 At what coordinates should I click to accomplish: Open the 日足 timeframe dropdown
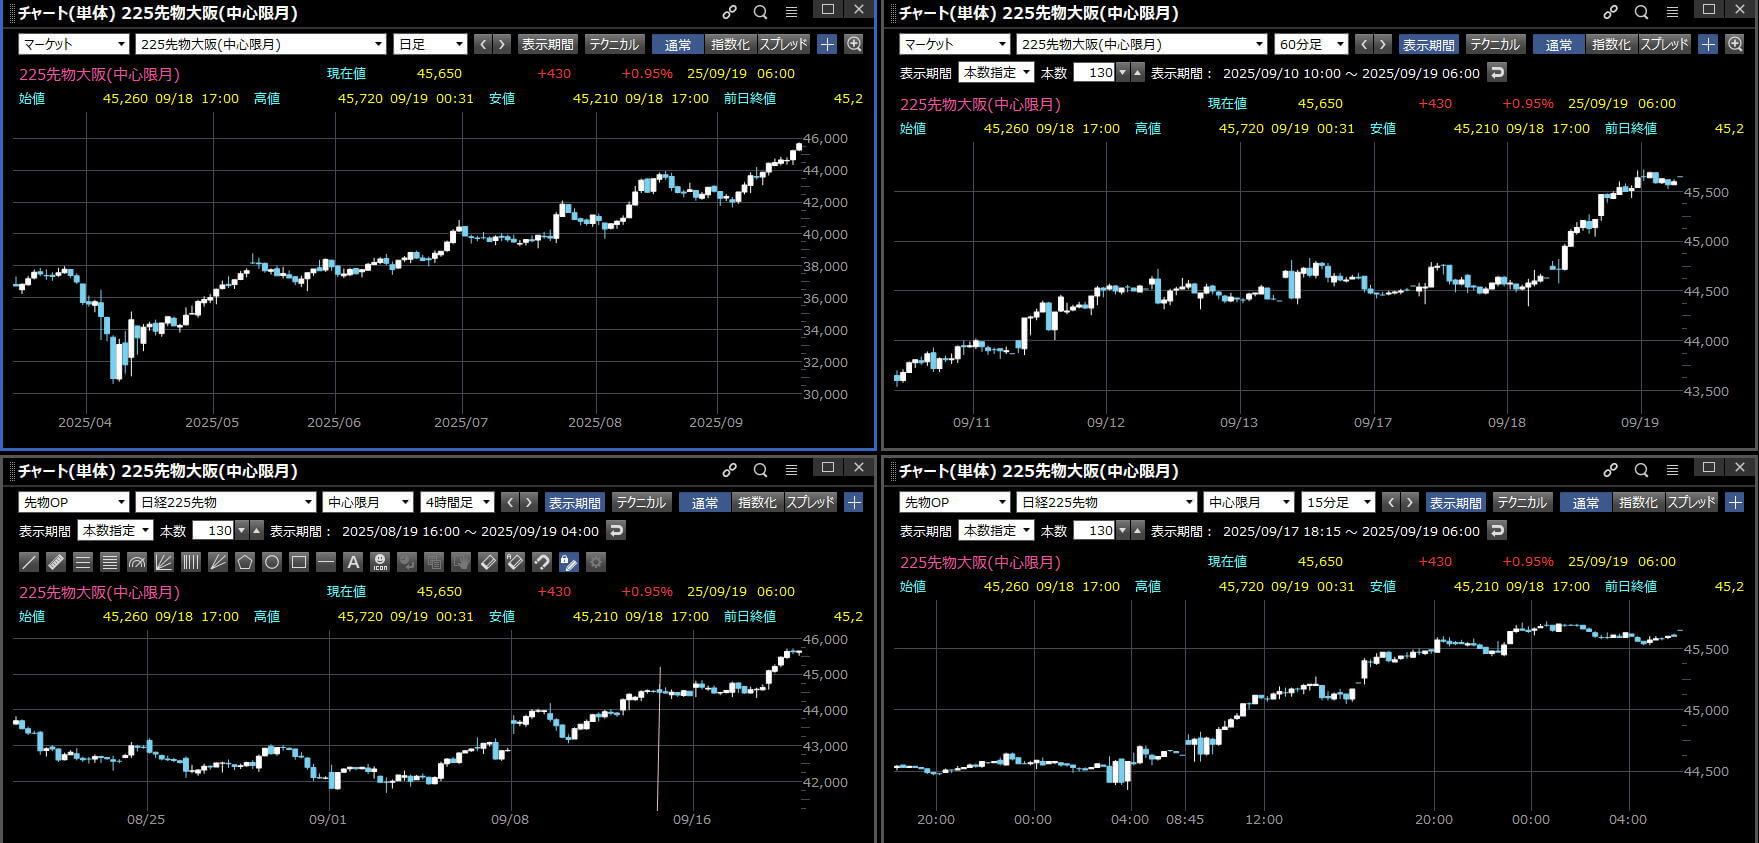click(431, 44)
